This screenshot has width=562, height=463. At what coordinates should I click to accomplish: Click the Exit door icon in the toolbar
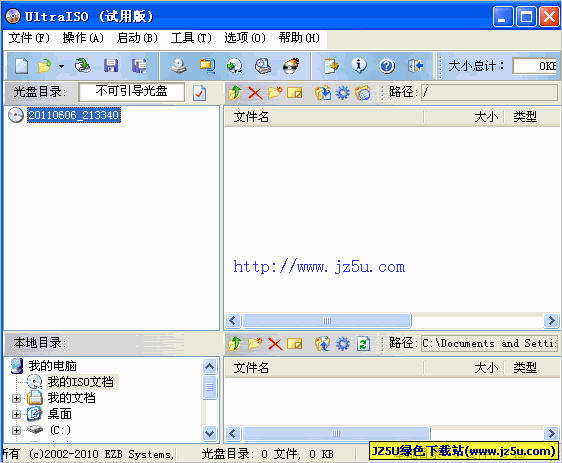[x=415, y=66]
